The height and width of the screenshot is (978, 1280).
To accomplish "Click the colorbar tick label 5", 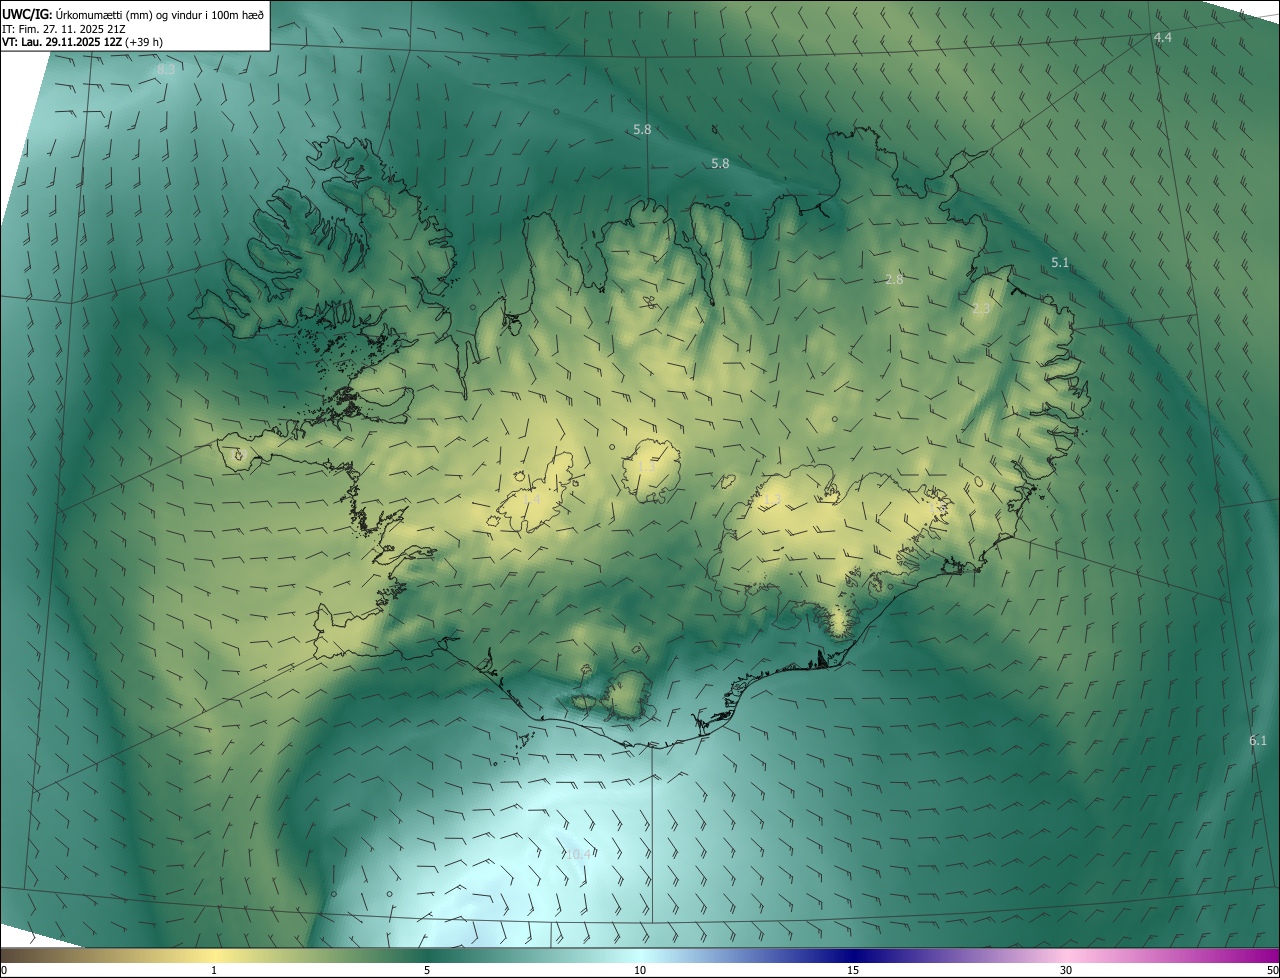I will [x=427, y=970].
